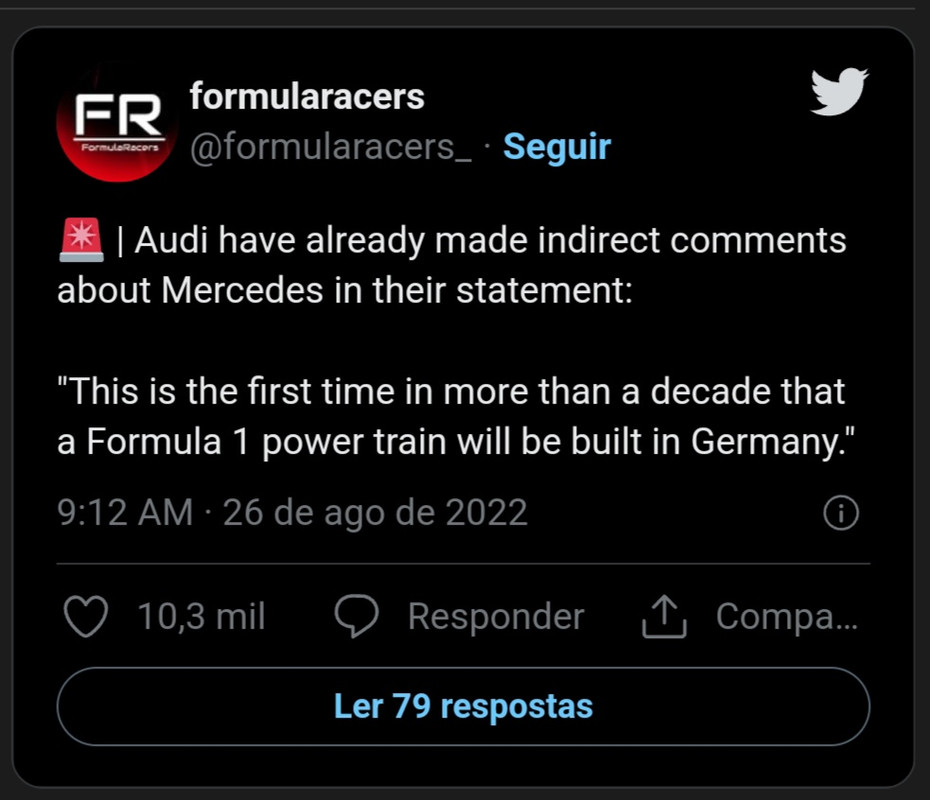Click the Responder text label

[496, 616]
